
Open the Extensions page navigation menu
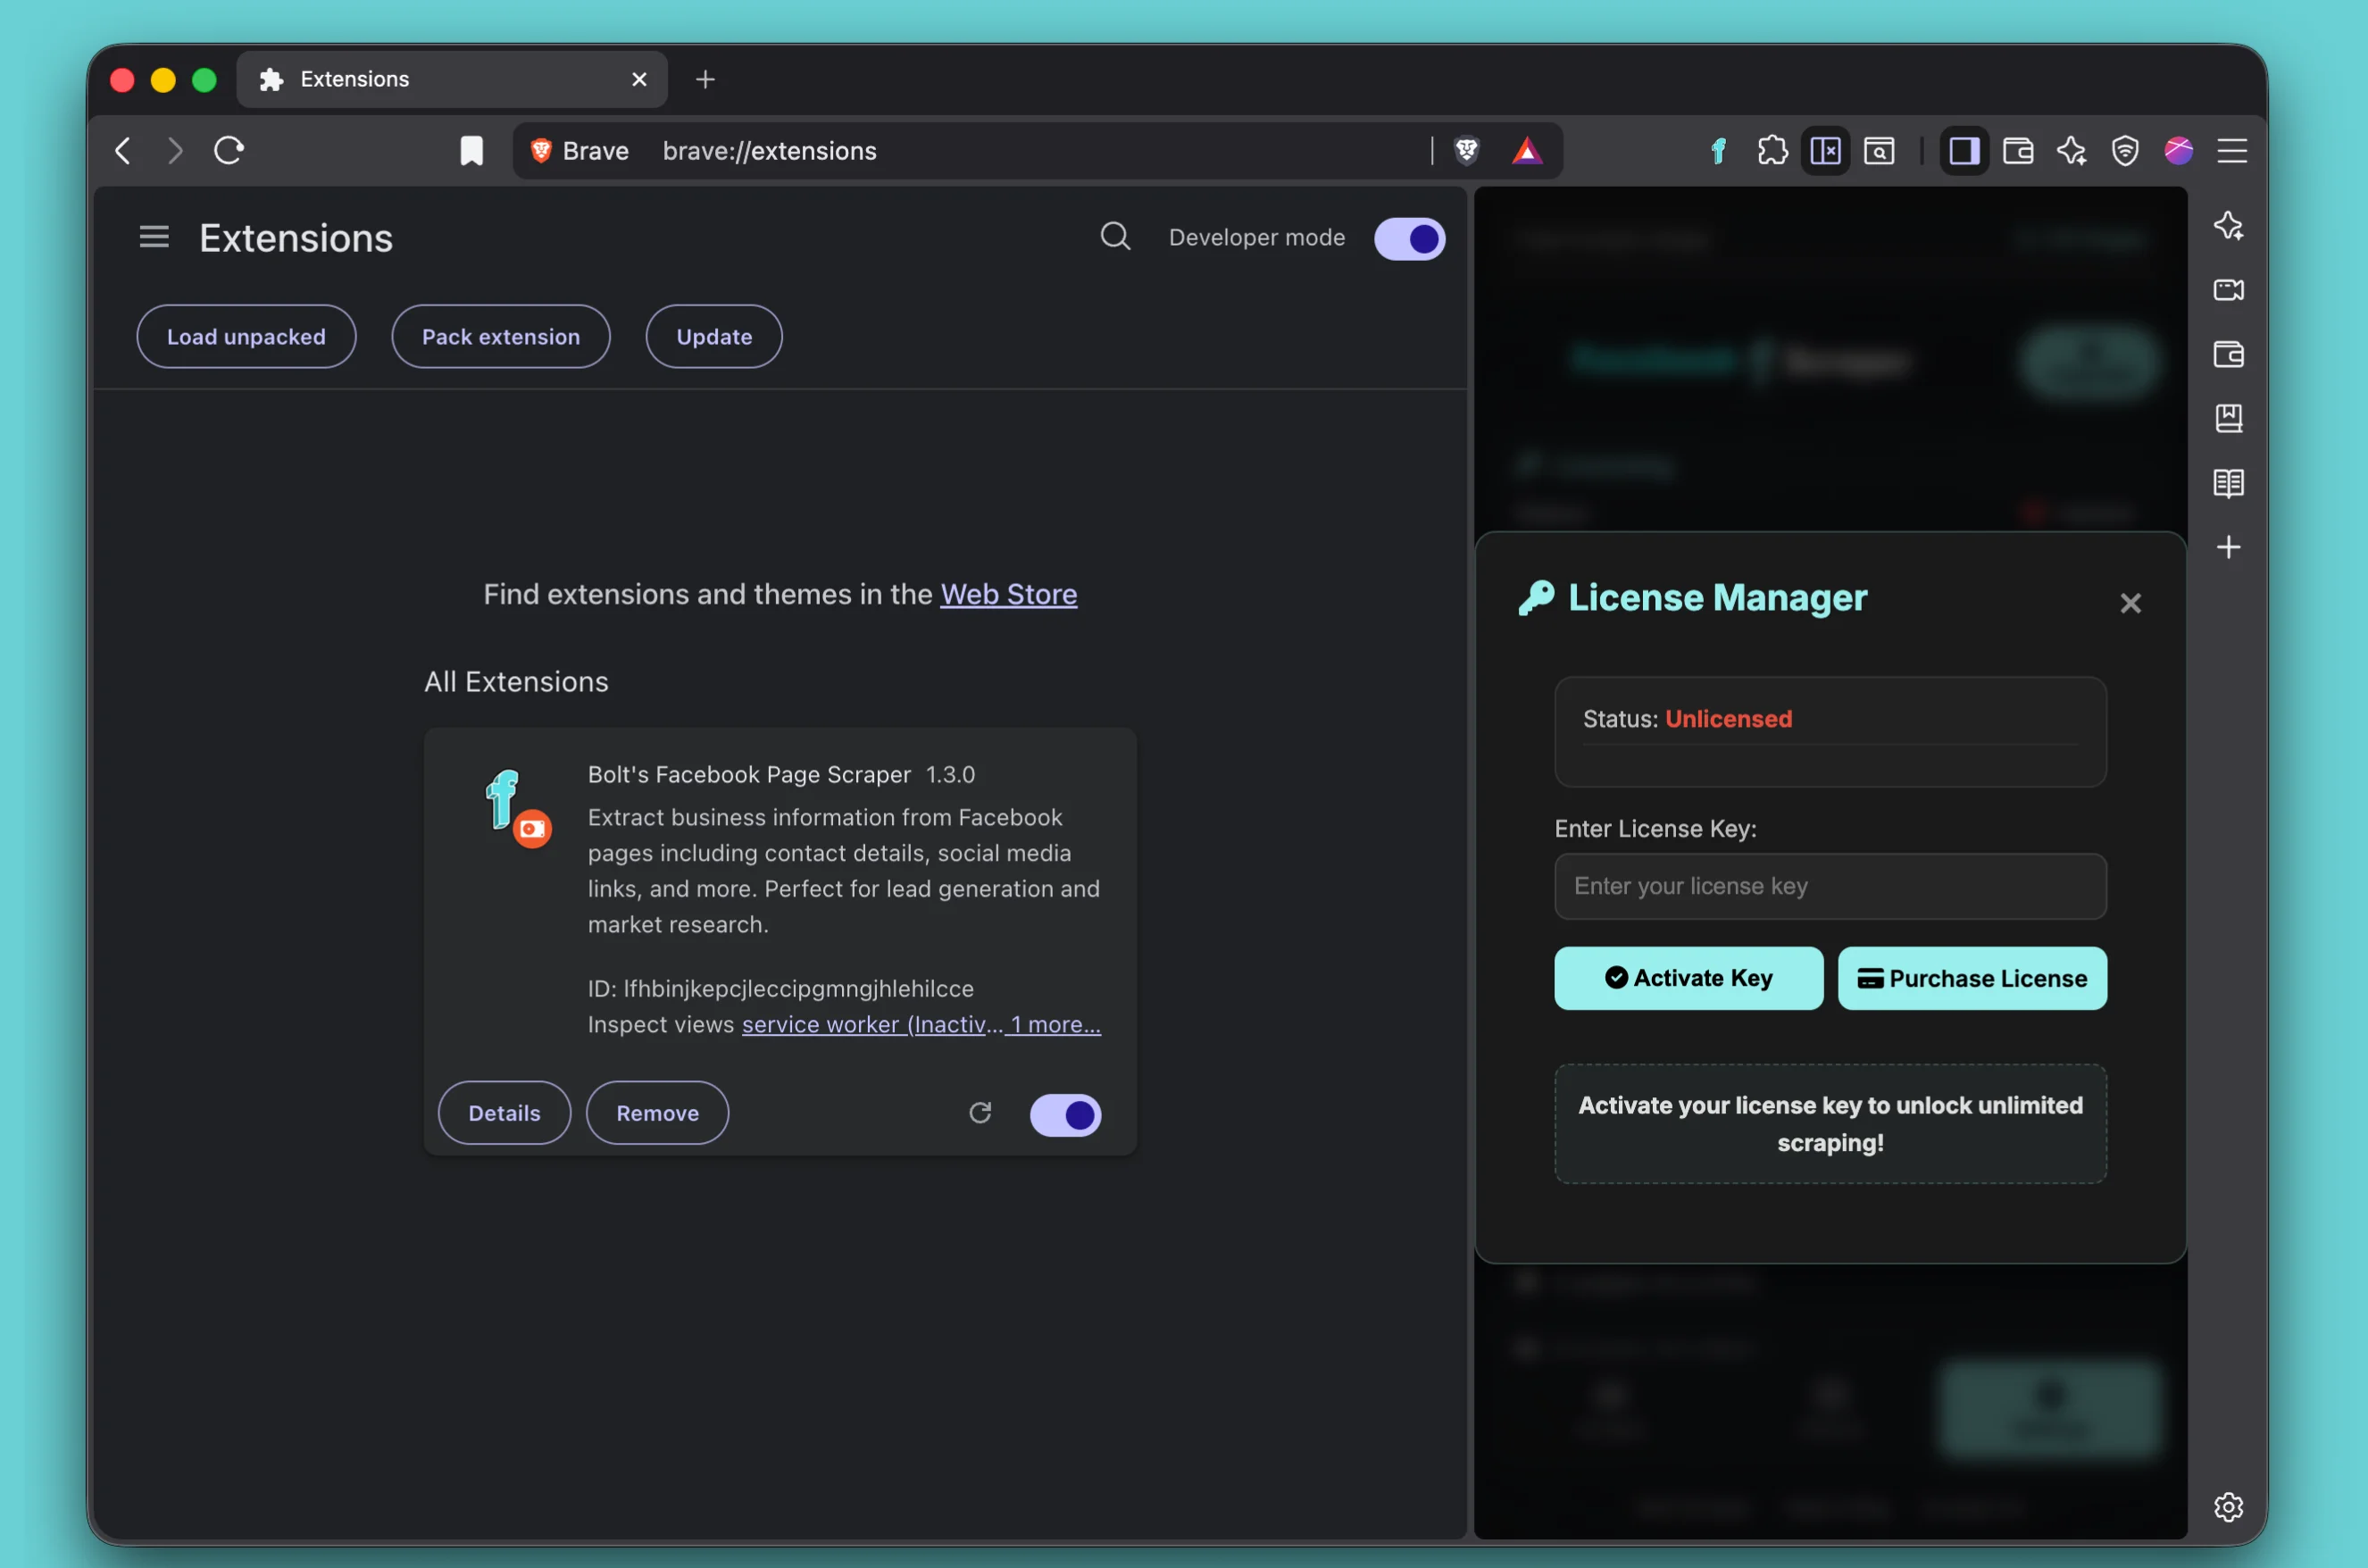click(x=154, y=237)
